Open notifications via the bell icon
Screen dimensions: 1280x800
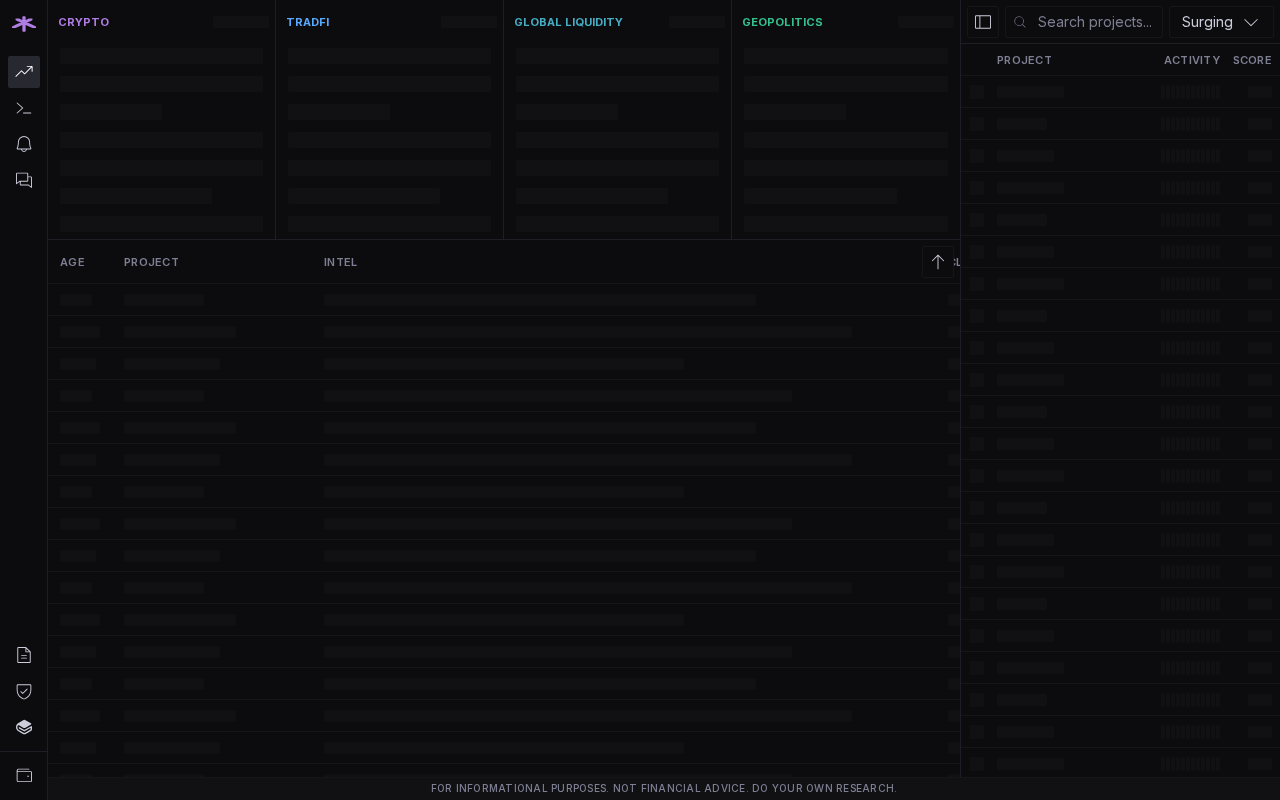click(x=24, y=144)
